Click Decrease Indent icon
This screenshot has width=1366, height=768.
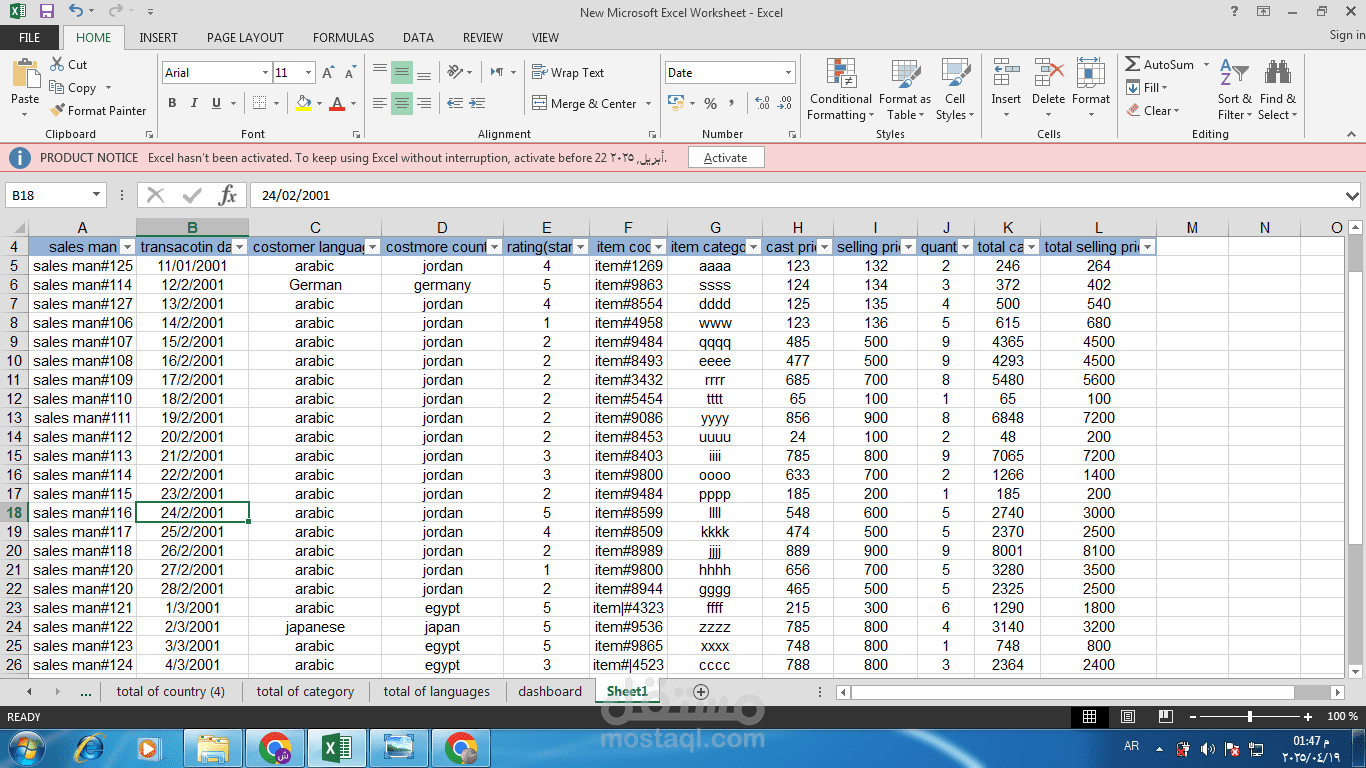click(x=455, y=103)
